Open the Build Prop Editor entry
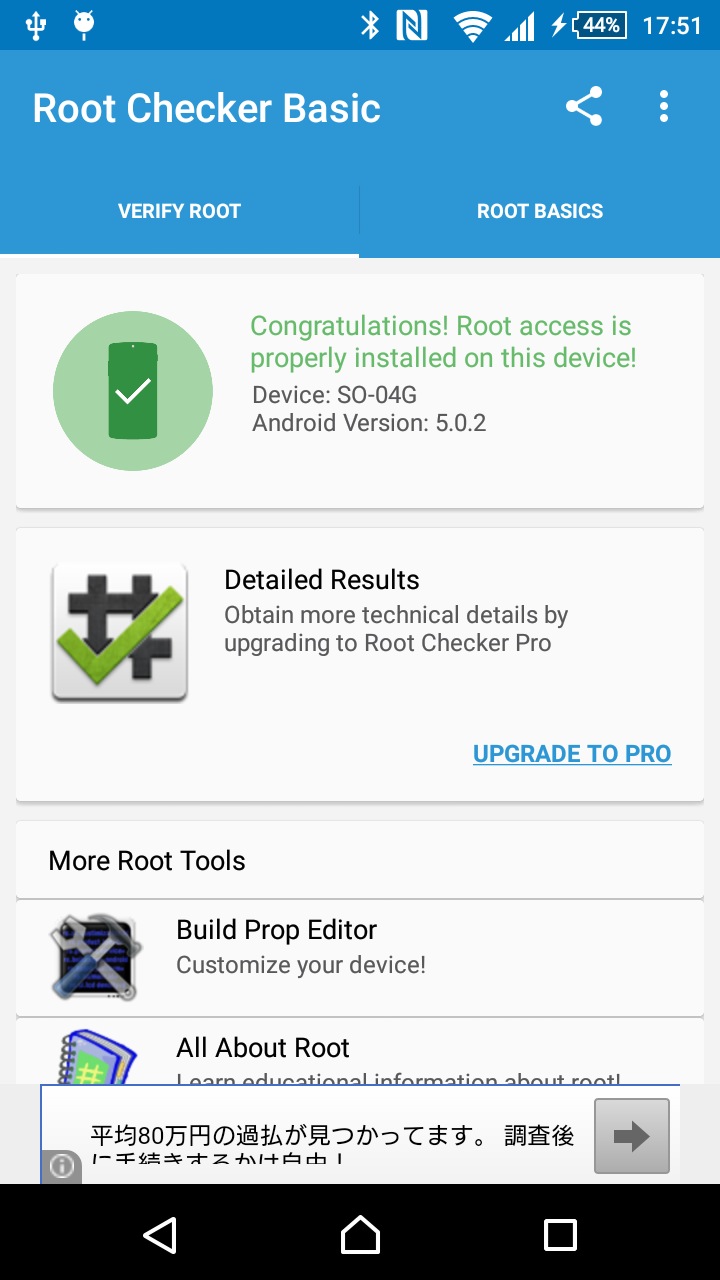The width and height of the screenshot is (720, 1280). (360, 958)
